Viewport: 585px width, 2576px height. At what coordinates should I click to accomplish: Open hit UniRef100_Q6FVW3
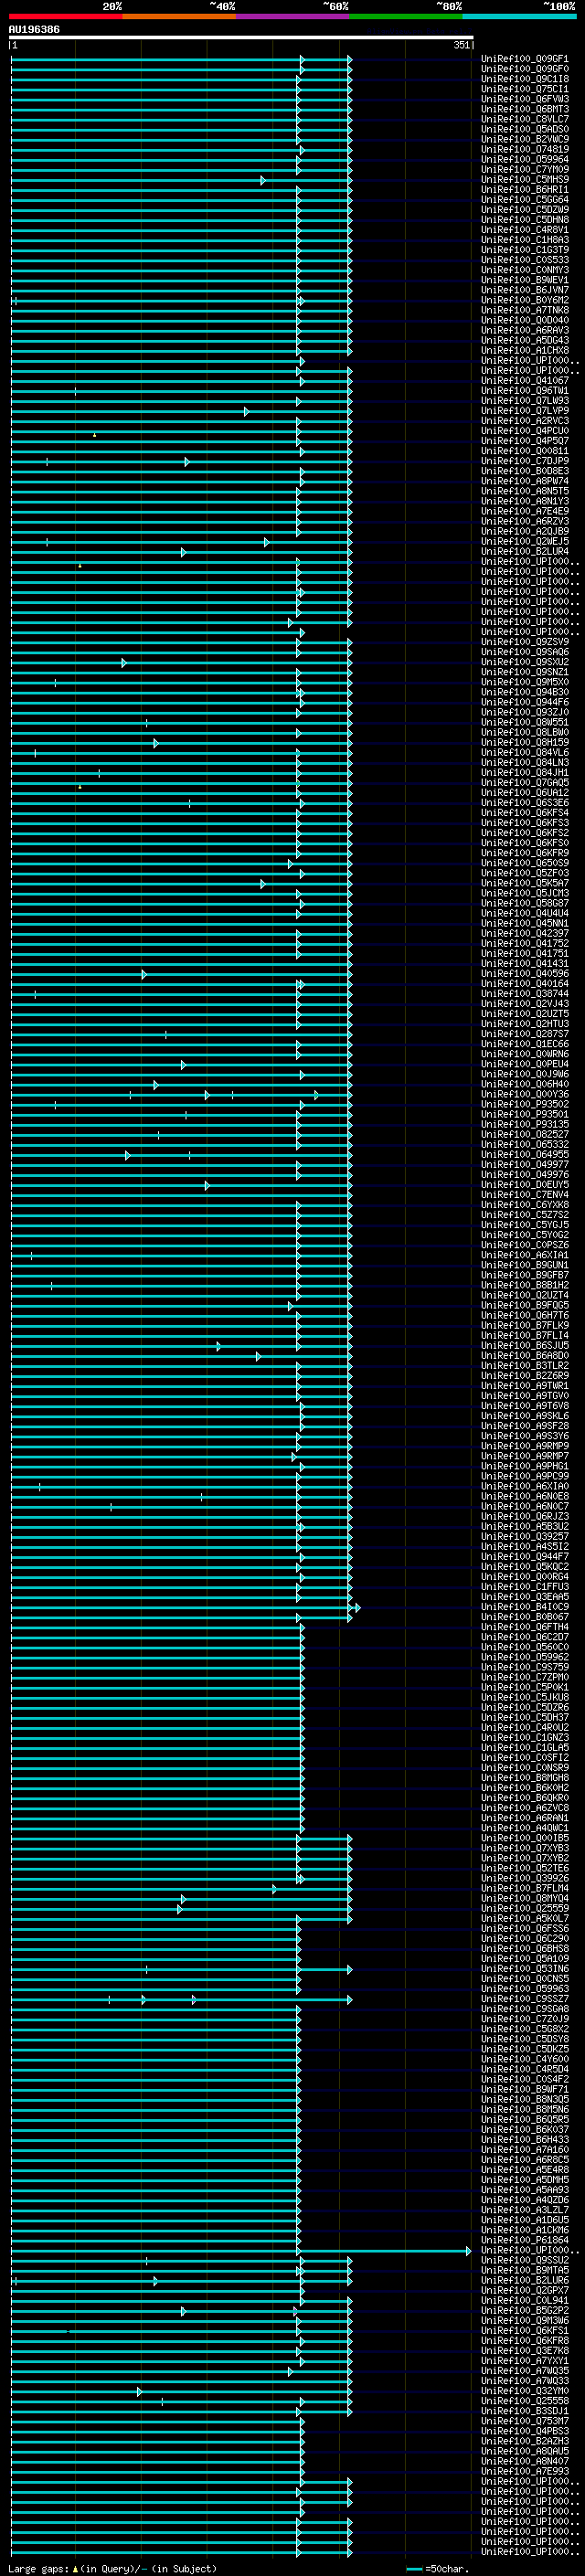[525, 99]
